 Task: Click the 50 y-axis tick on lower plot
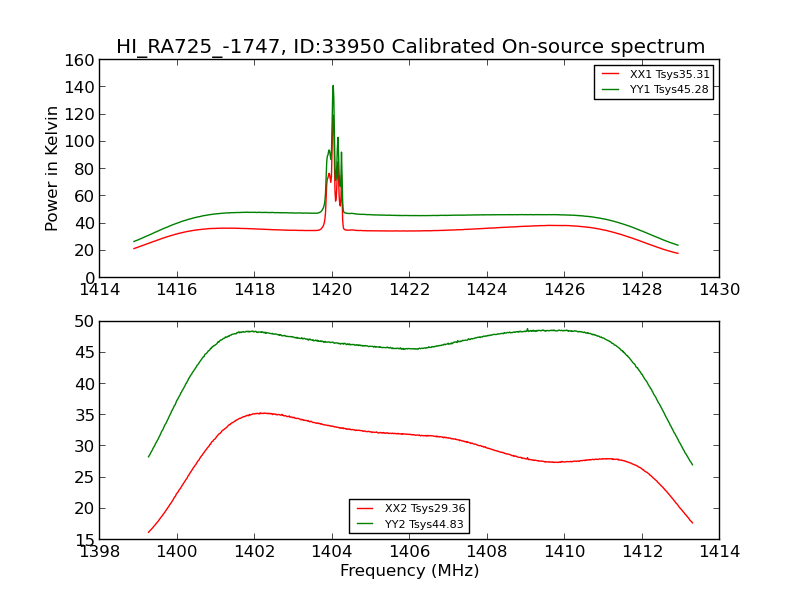(85, 321)
